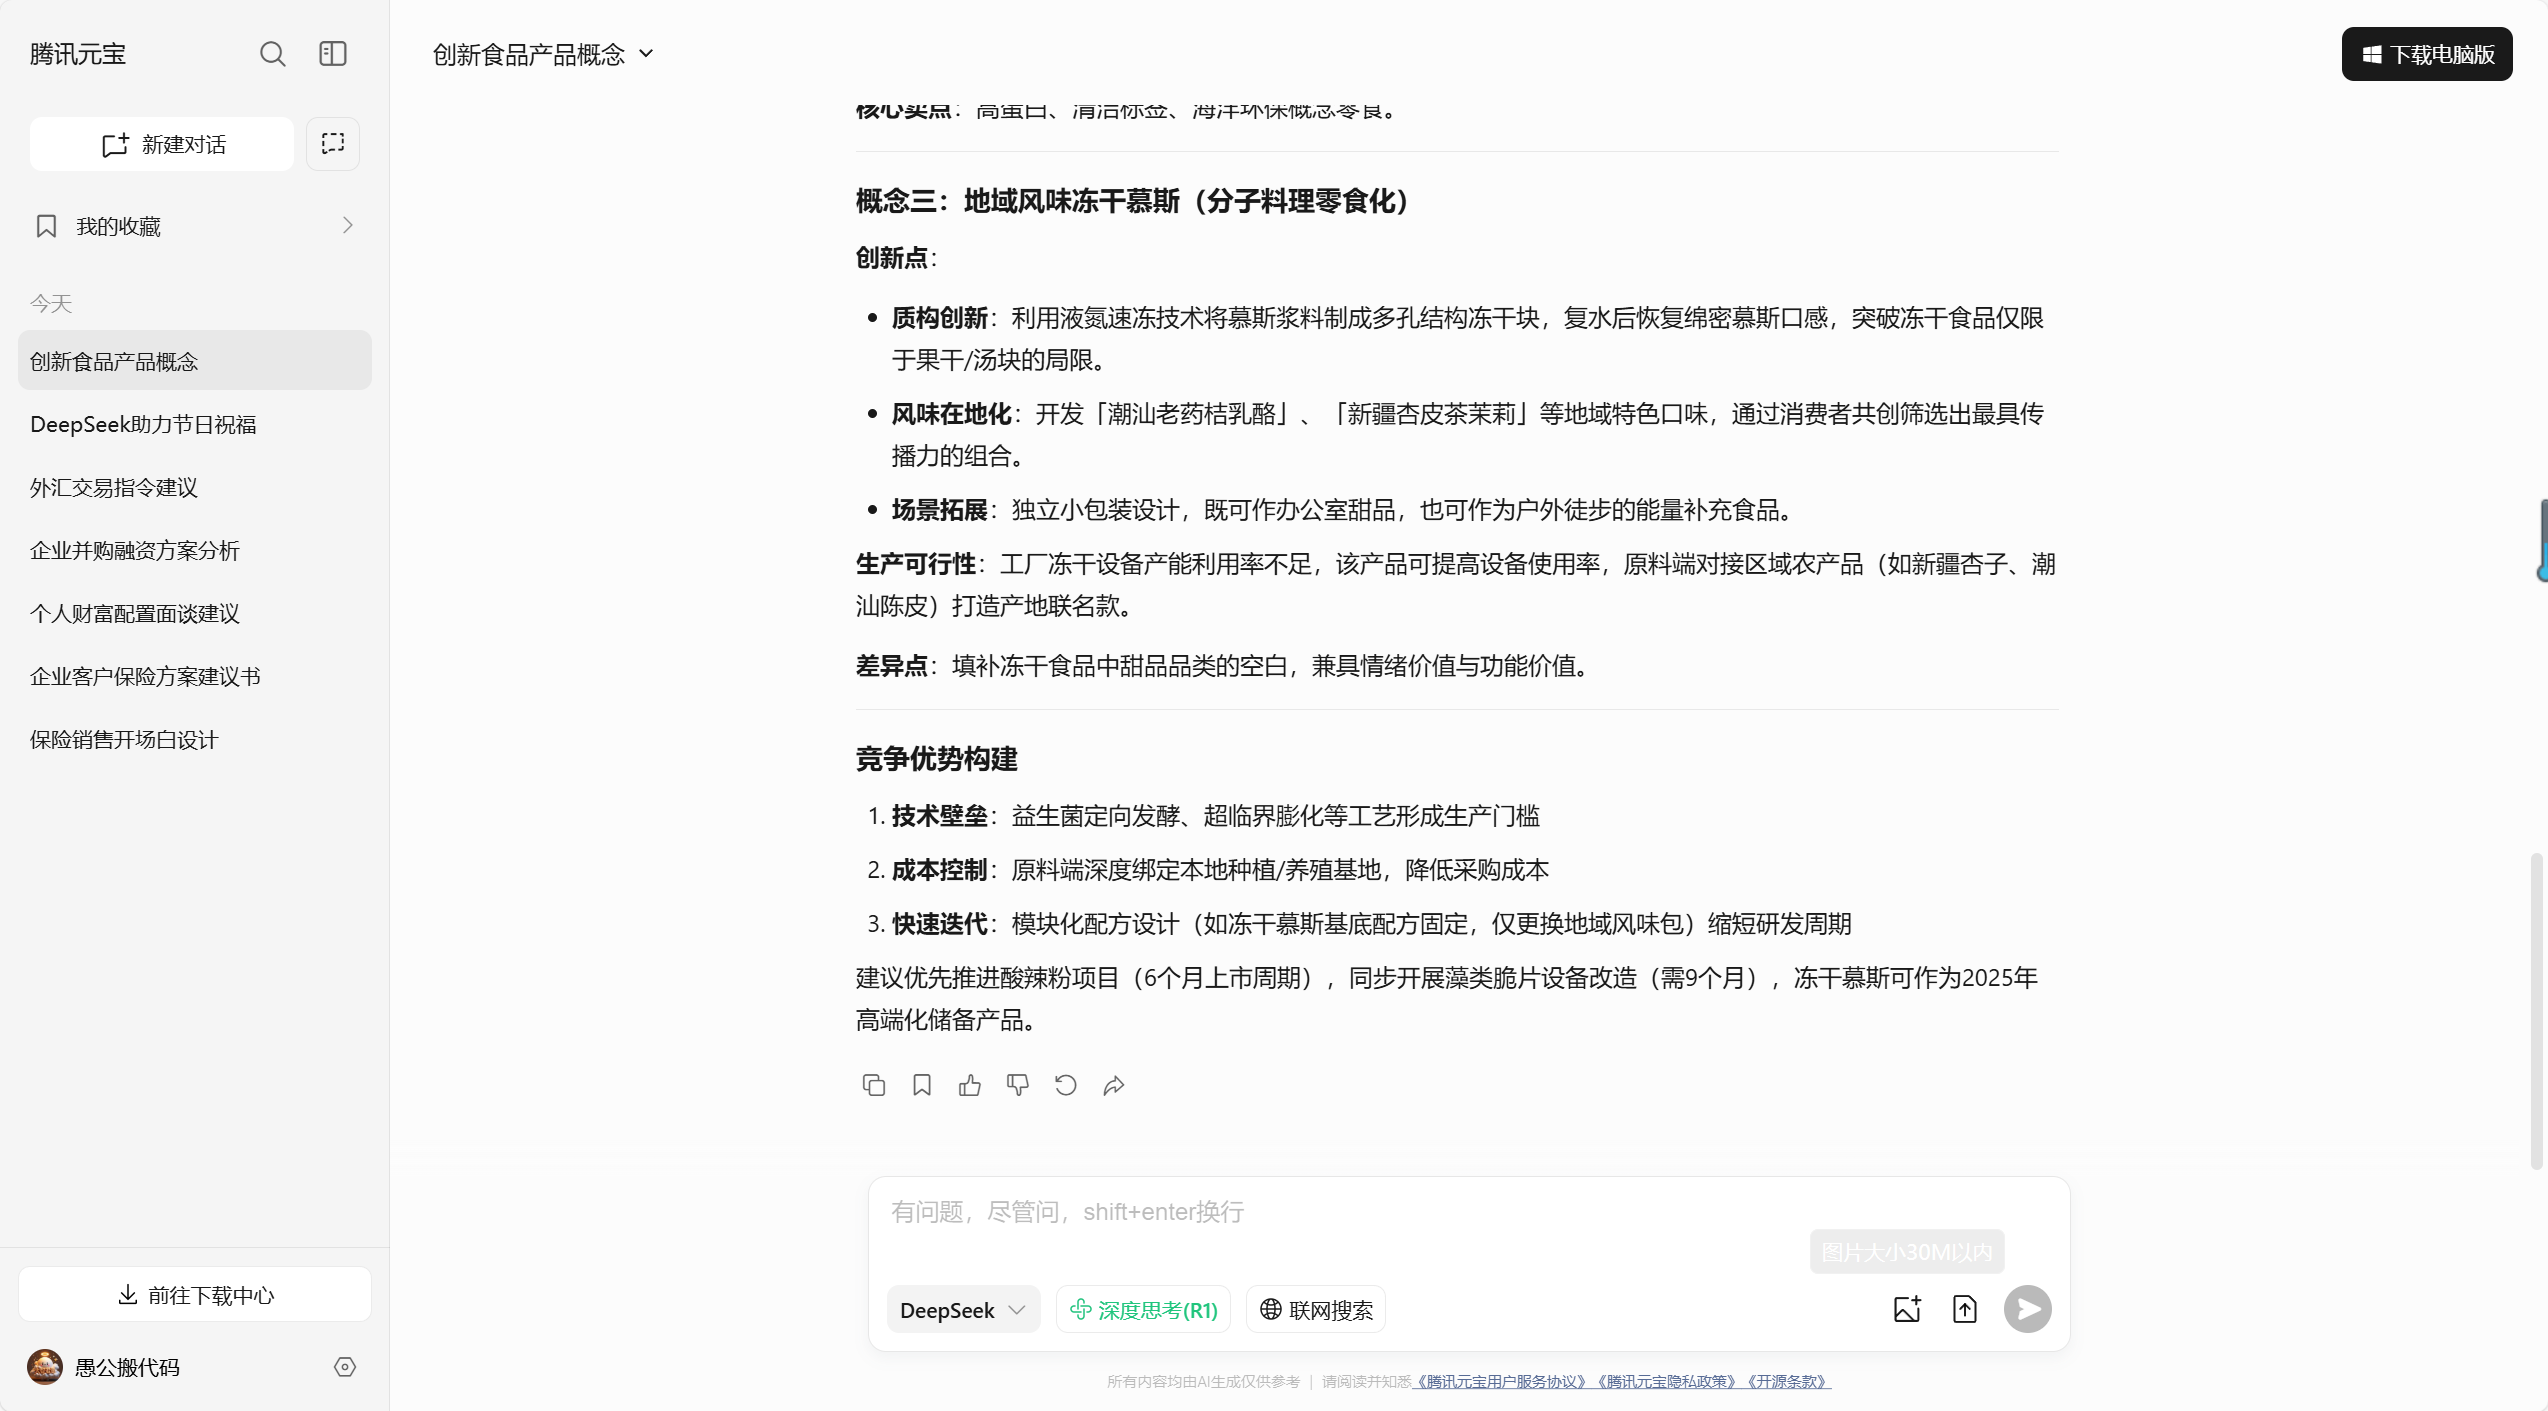Collapse the sidebar panel icon
The width and height of the screenshot is (2548, 1411).
[x=333, y=54]
